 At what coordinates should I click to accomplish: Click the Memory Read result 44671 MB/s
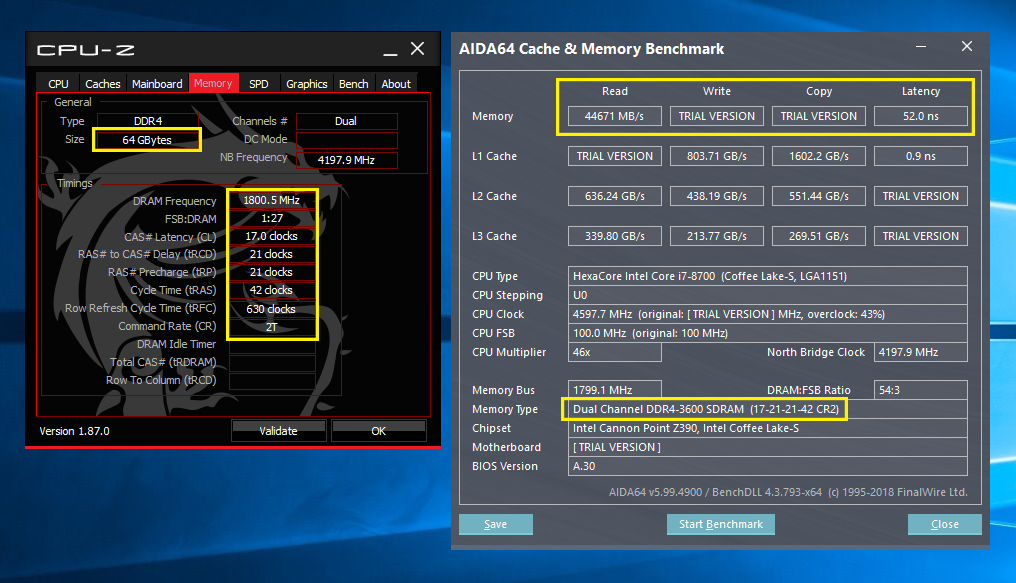(x=614, y=116)
